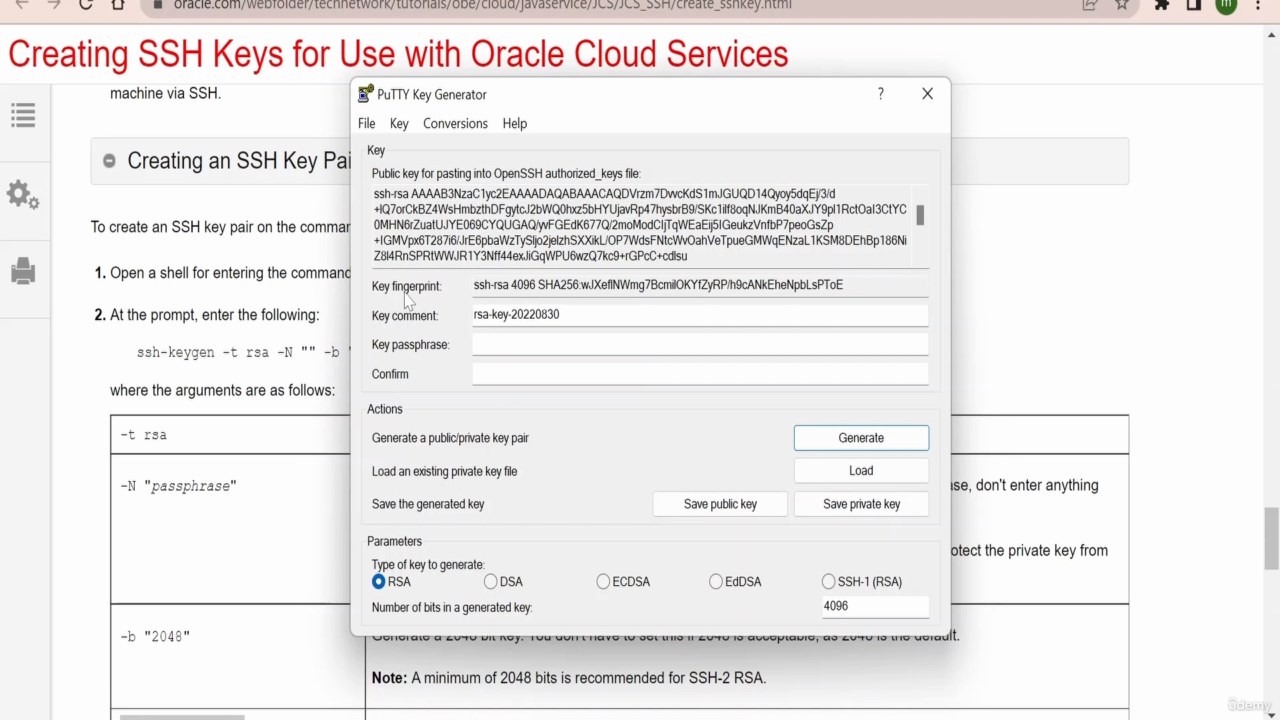This screenshot has width=1280, height=720.
Task: Click the question mark help button in PuTTY title bar
Action: pos(880,94)
